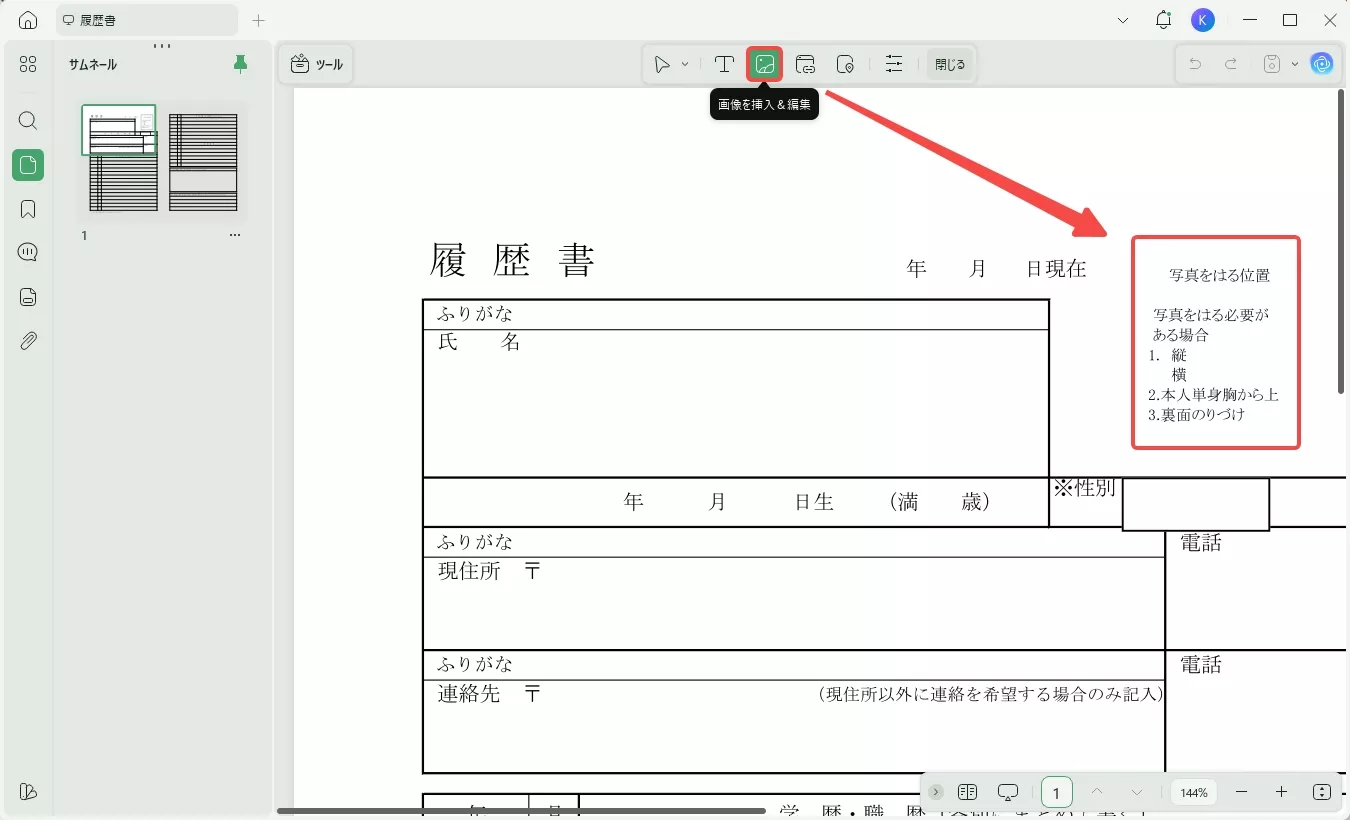Open the image insert and edit tool

coord(766,64)
